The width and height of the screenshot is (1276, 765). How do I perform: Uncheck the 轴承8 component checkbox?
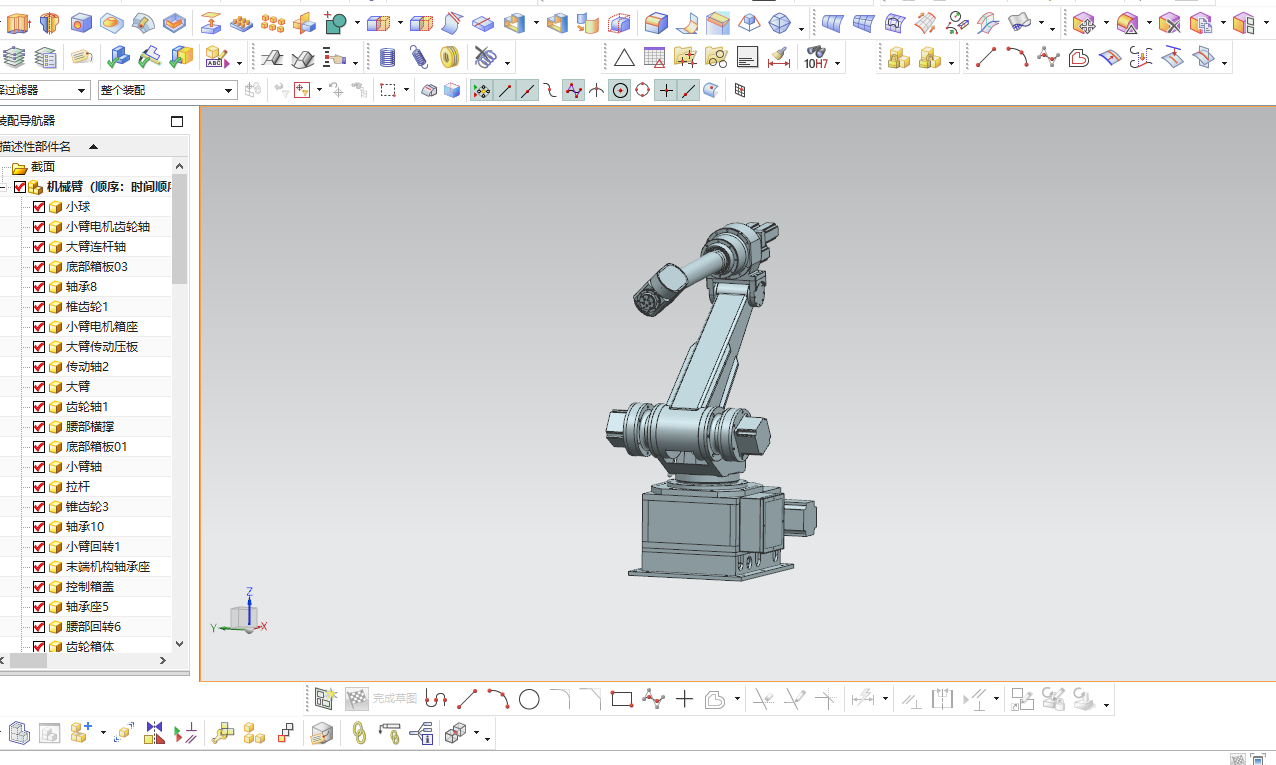tap(39, 287)
